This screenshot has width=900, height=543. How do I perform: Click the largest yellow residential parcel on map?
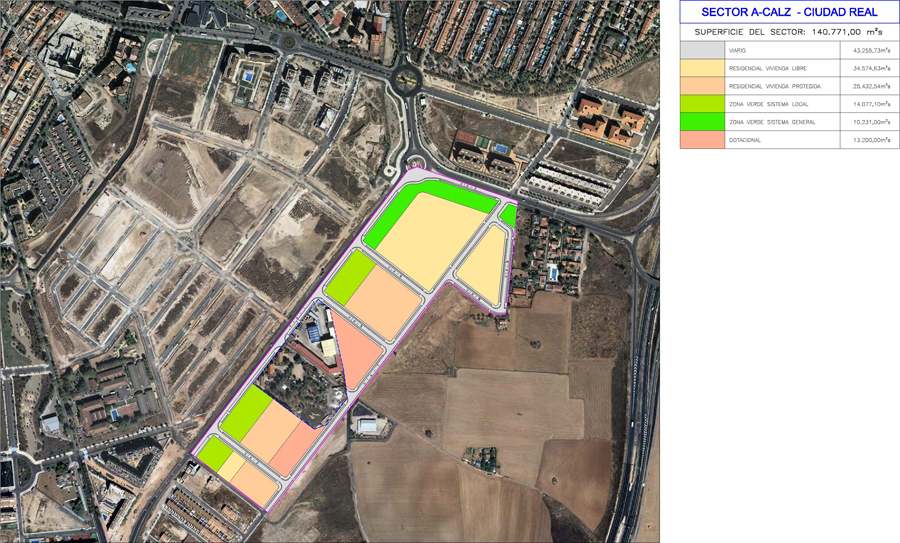click(x=432, y=238)
